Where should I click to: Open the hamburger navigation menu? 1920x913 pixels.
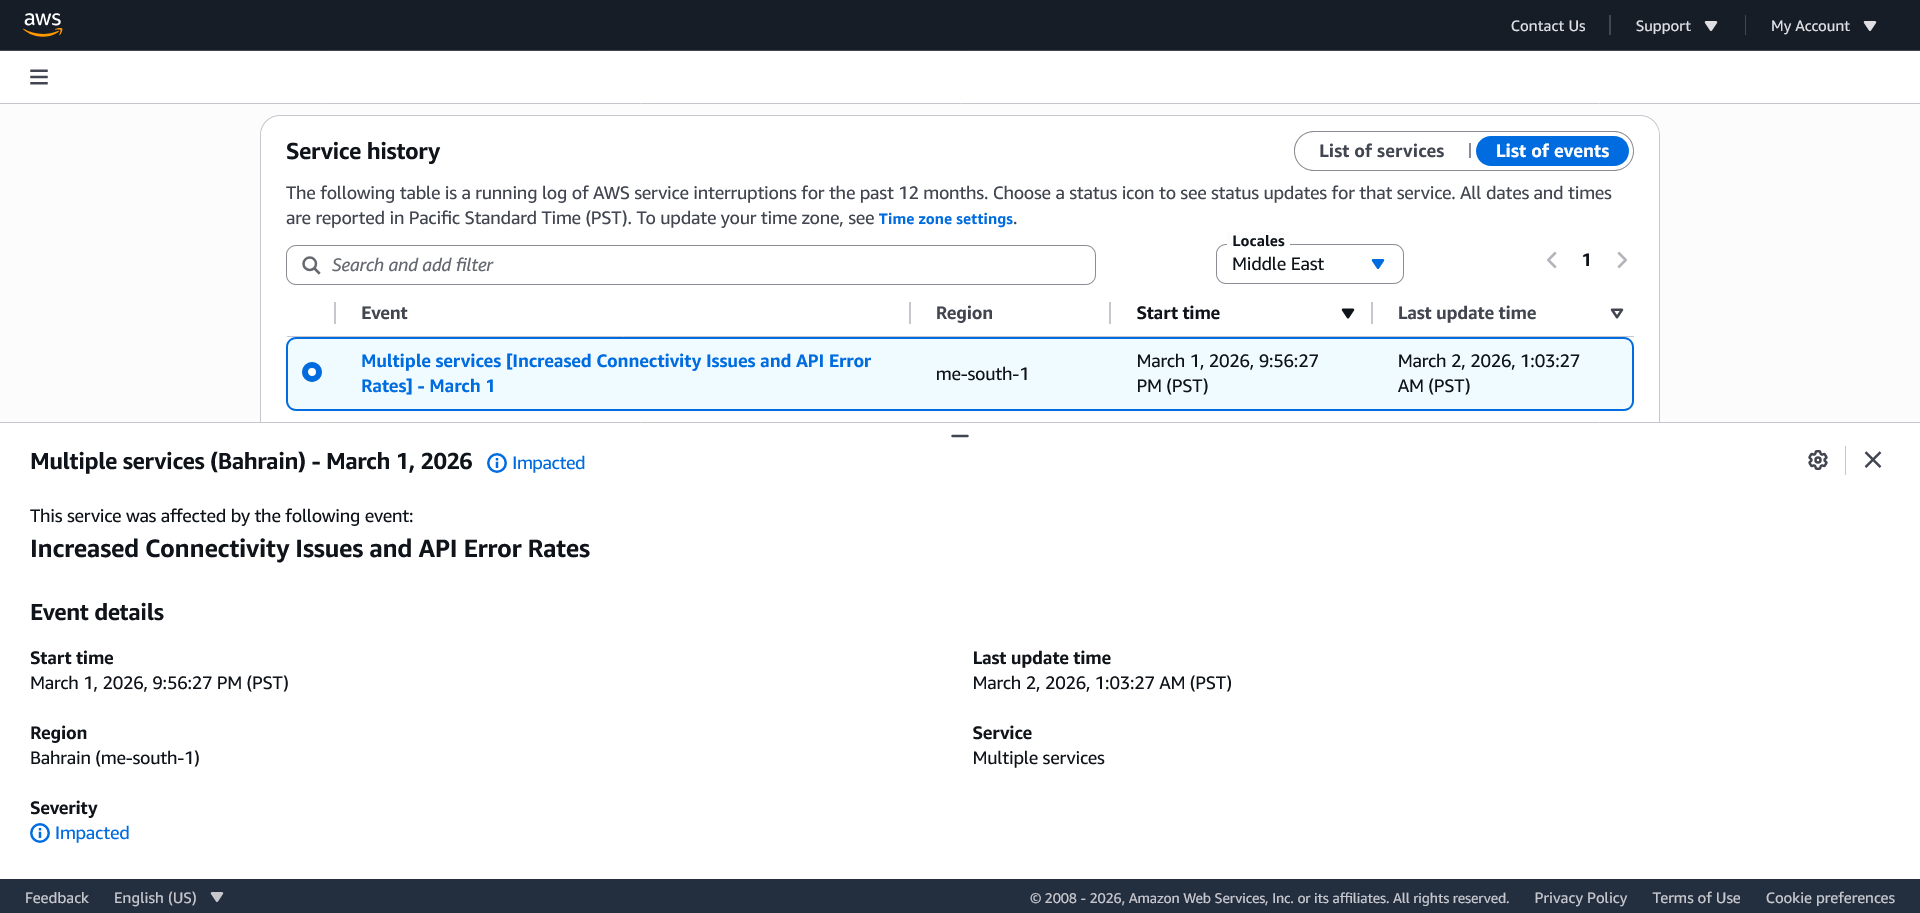[x=39, y=77]
